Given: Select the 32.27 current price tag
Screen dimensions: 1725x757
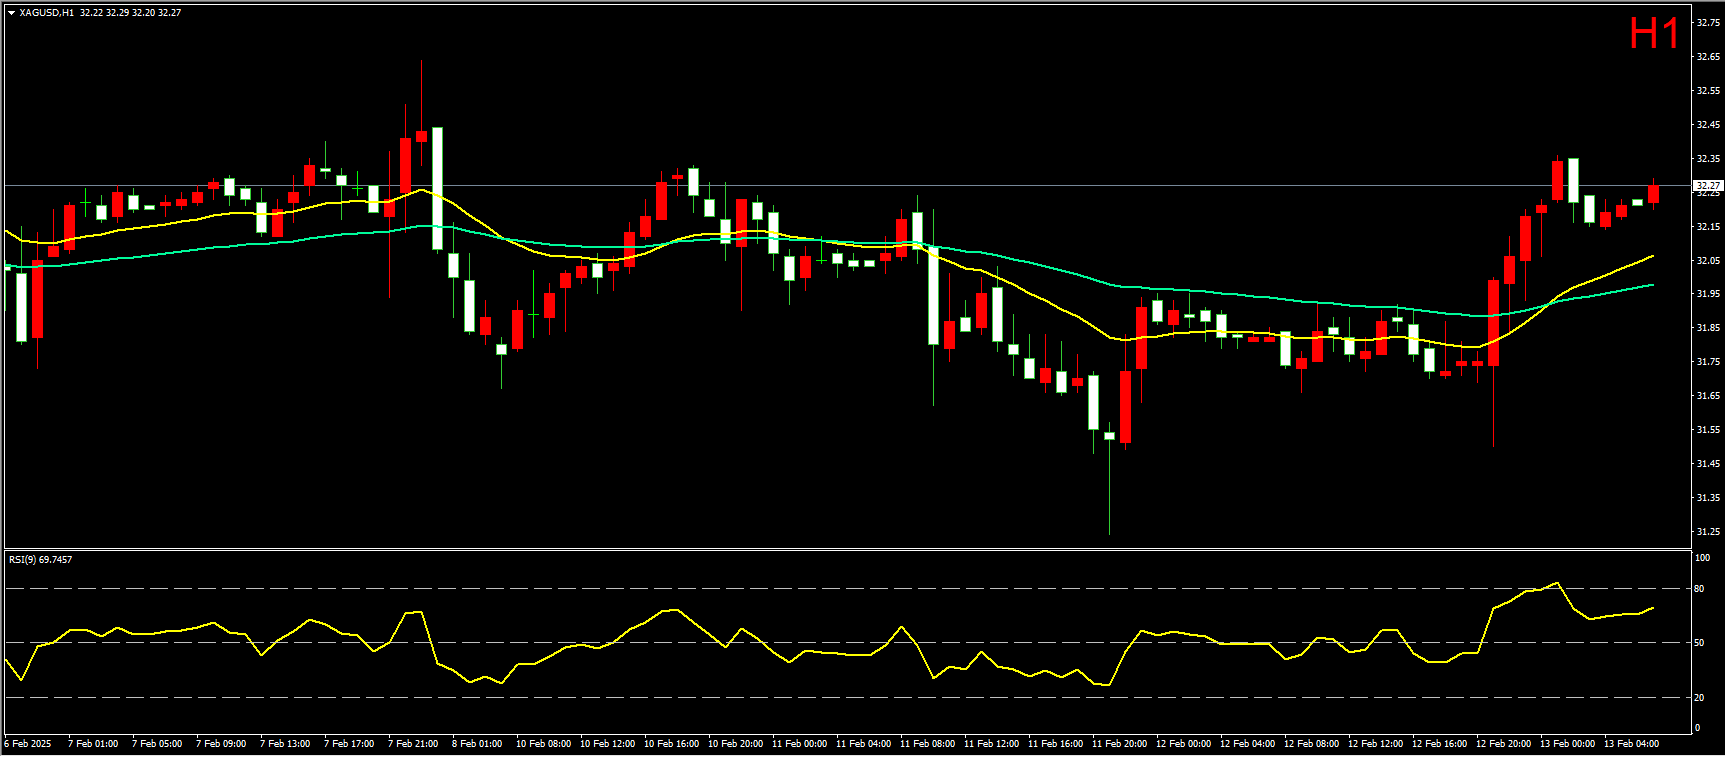Looking at the screenshot, I should point(1708,186).
